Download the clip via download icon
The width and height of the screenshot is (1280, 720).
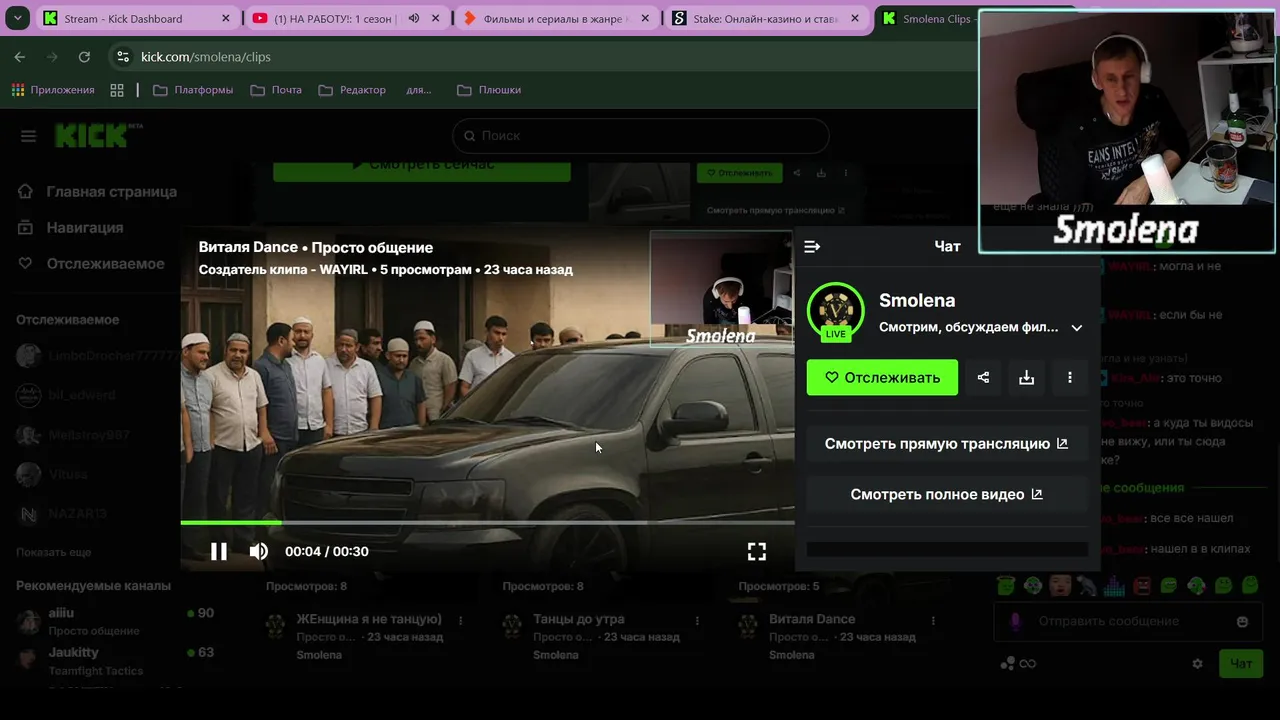click(1026, 377)
